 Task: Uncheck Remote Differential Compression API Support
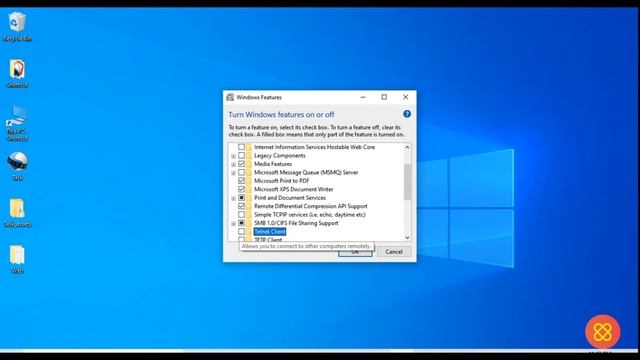(242, 206)
